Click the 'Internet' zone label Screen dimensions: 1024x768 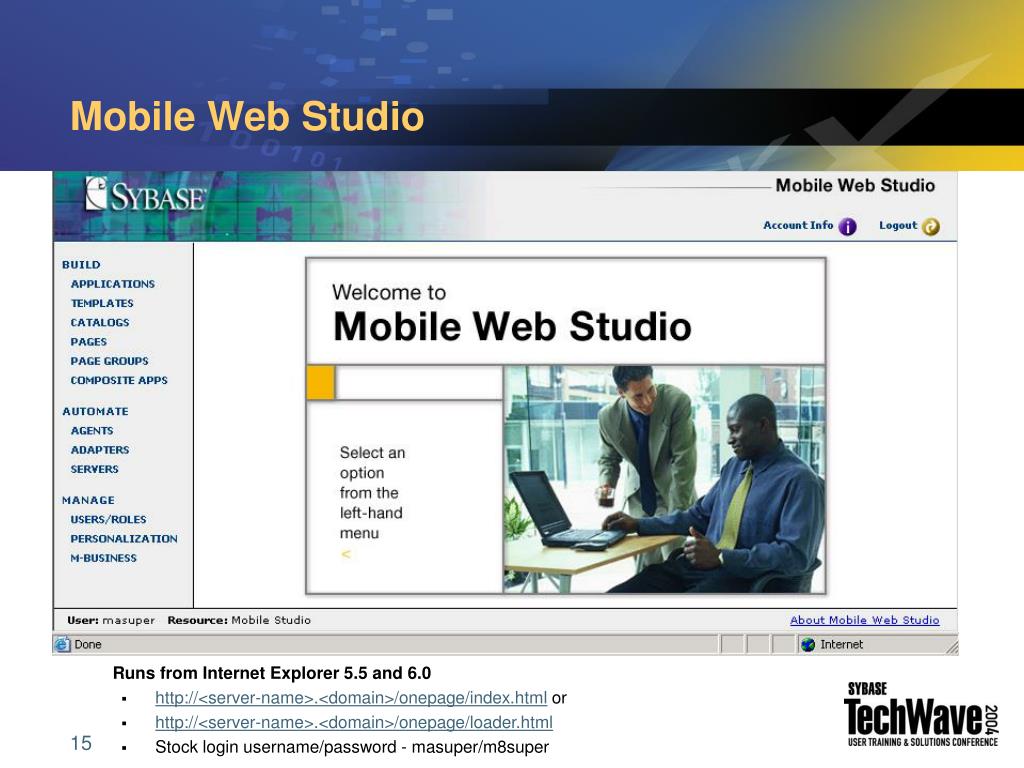coord(841,645)
